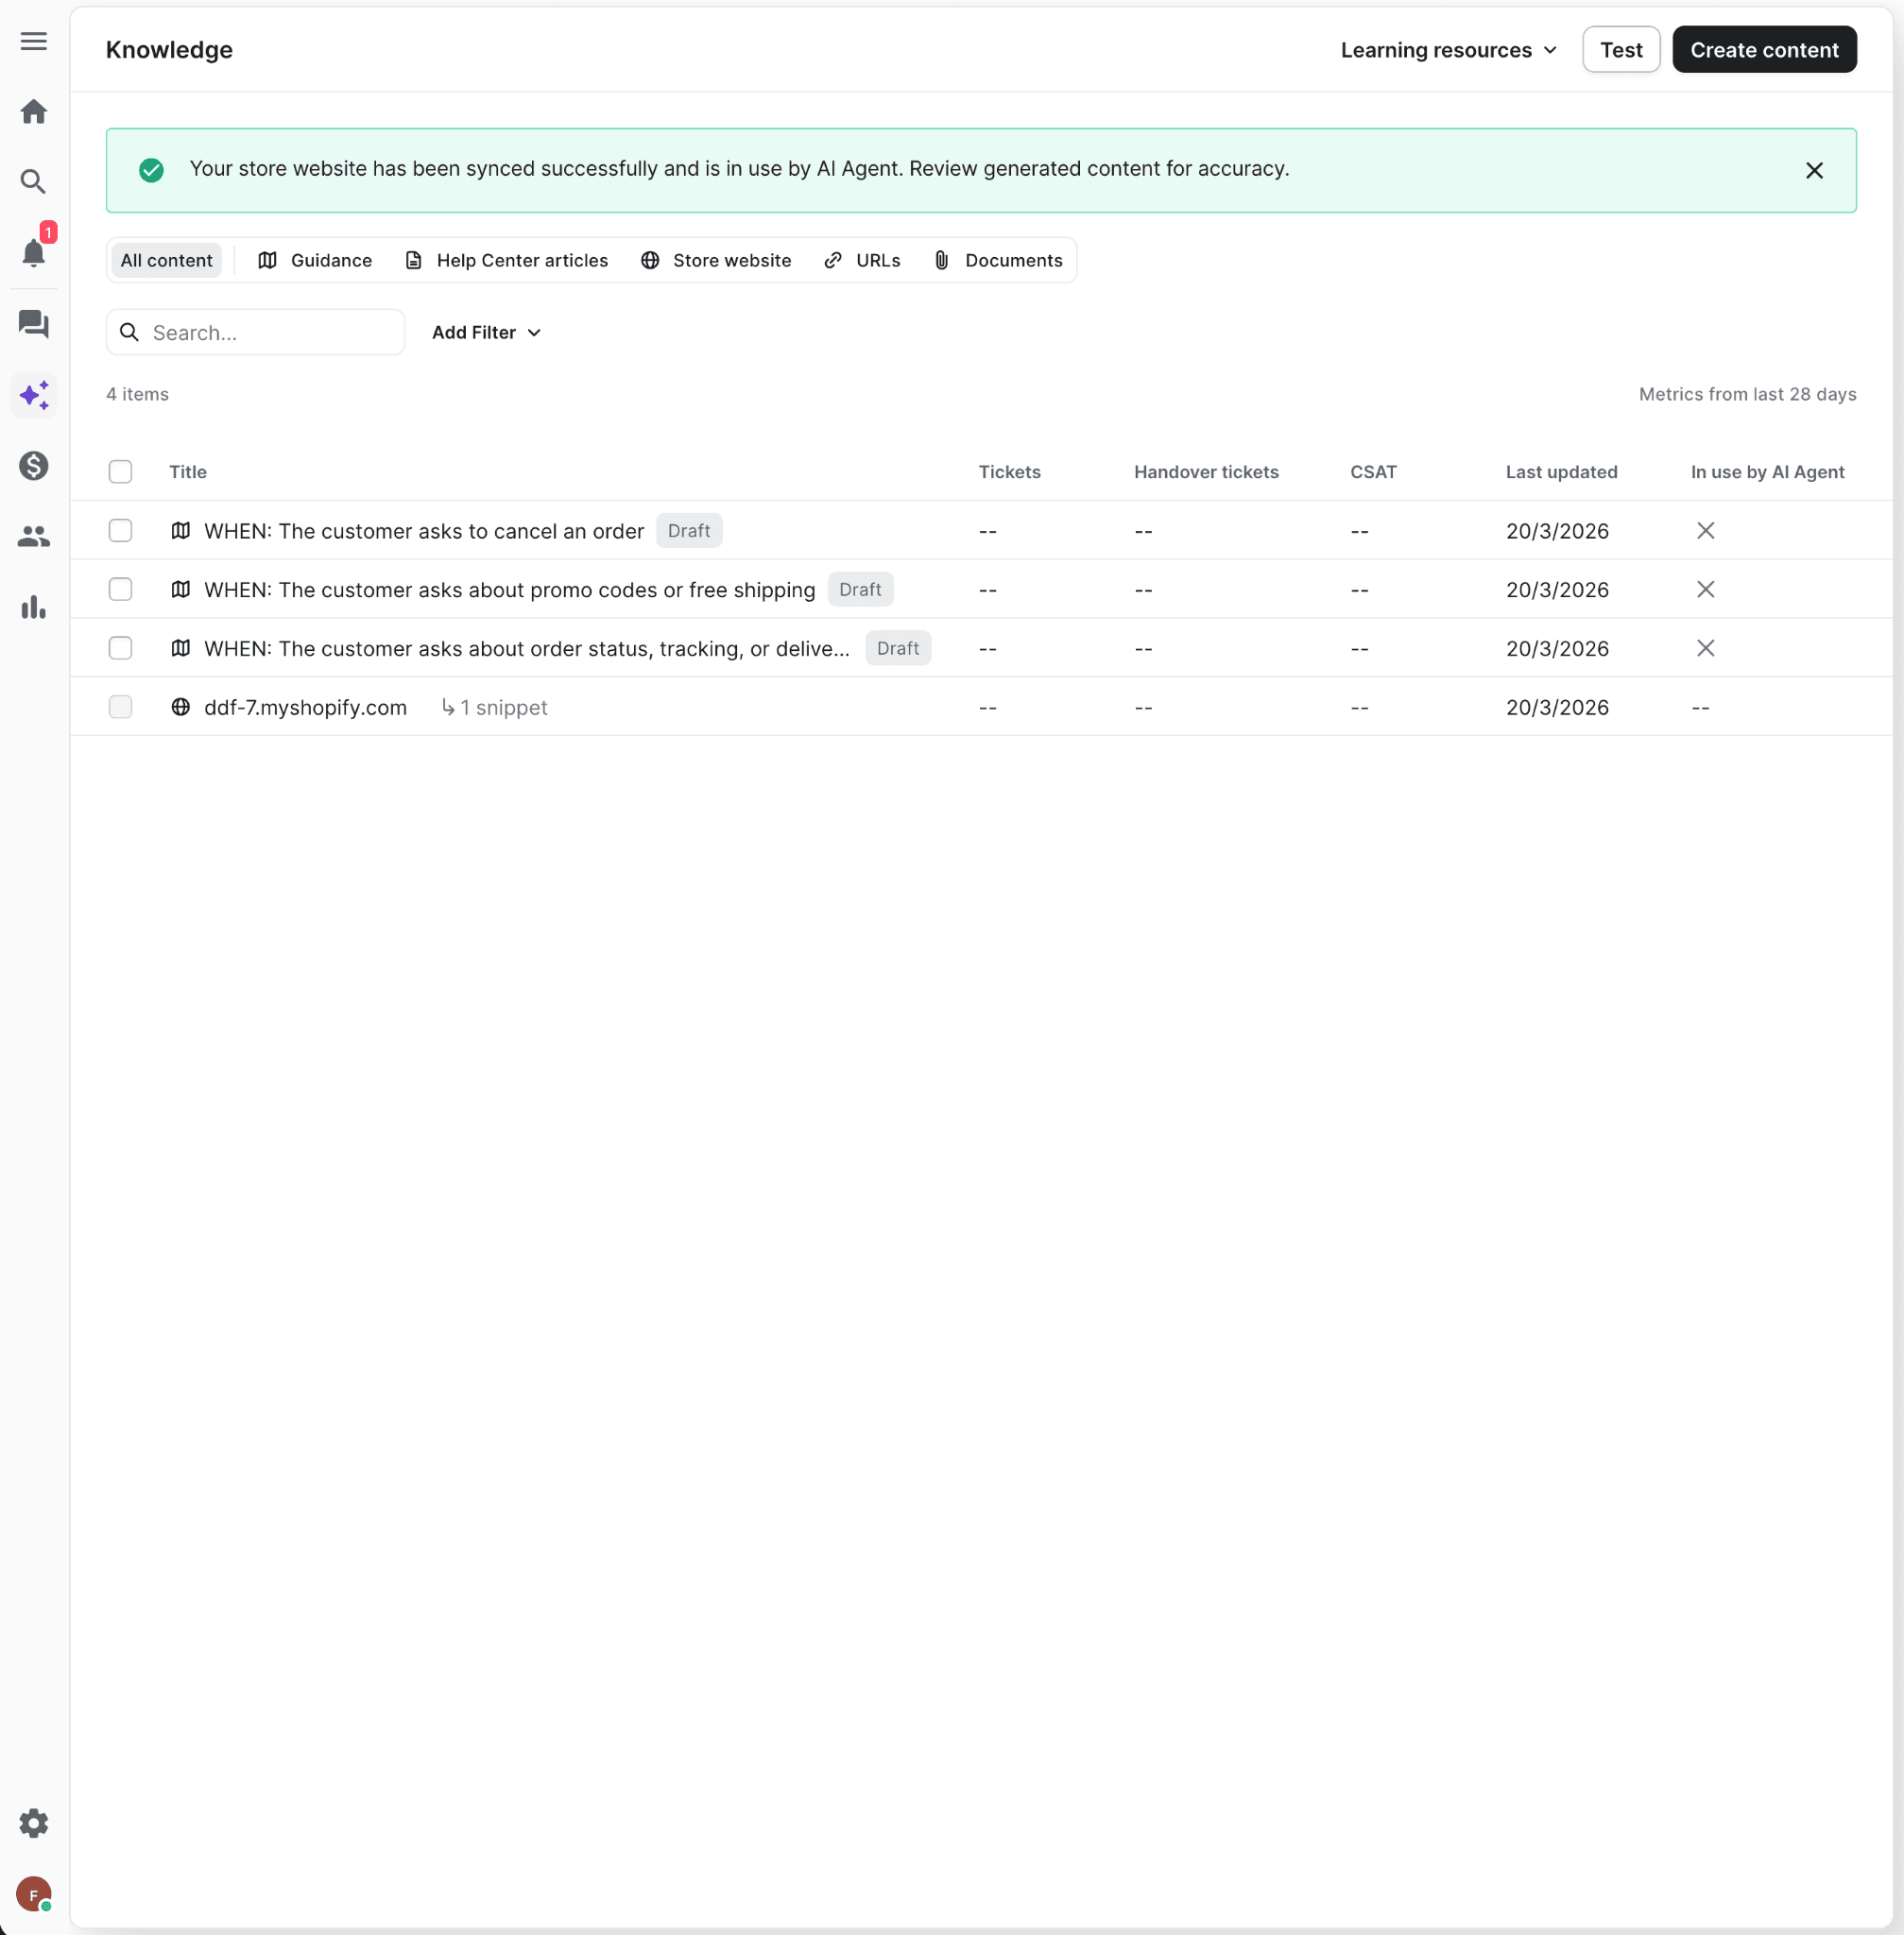Open the hamburger menu in the sidebar
1904x1935 pixels.
[x=34, y=41]
